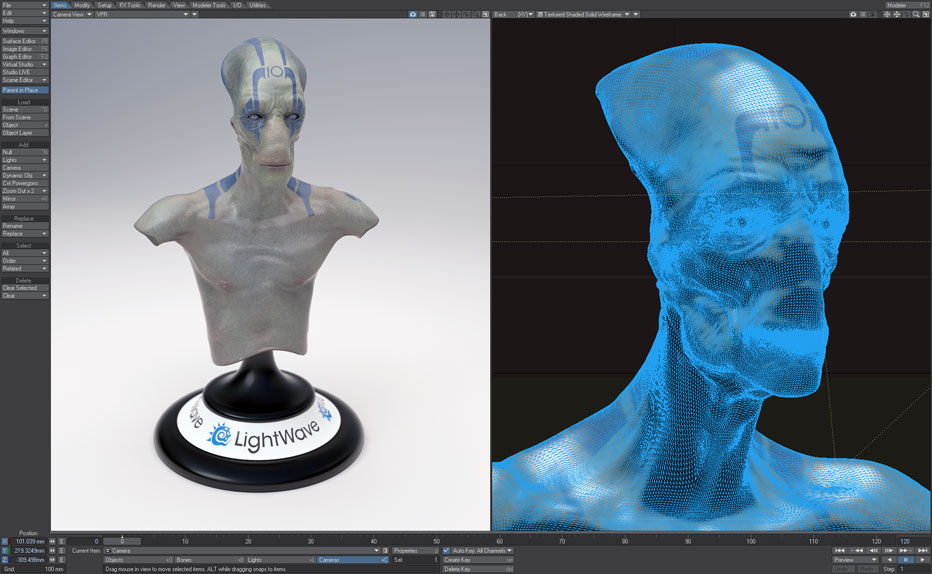Image resolution: width=932 pixels, height=574 pixels.
Task: Click arrows icon beside Z position field
Action: pyautogui.click(x=52, y=560)
